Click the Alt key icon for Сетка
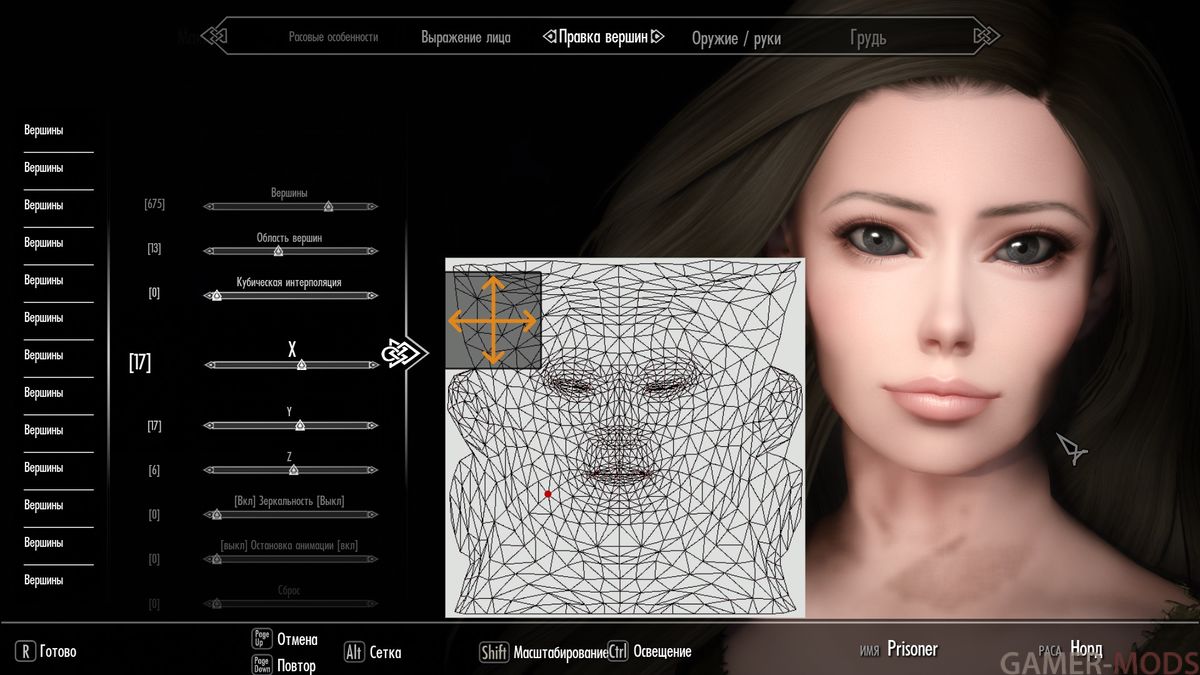Viewport: 1200px width, 675px height. 353,652
